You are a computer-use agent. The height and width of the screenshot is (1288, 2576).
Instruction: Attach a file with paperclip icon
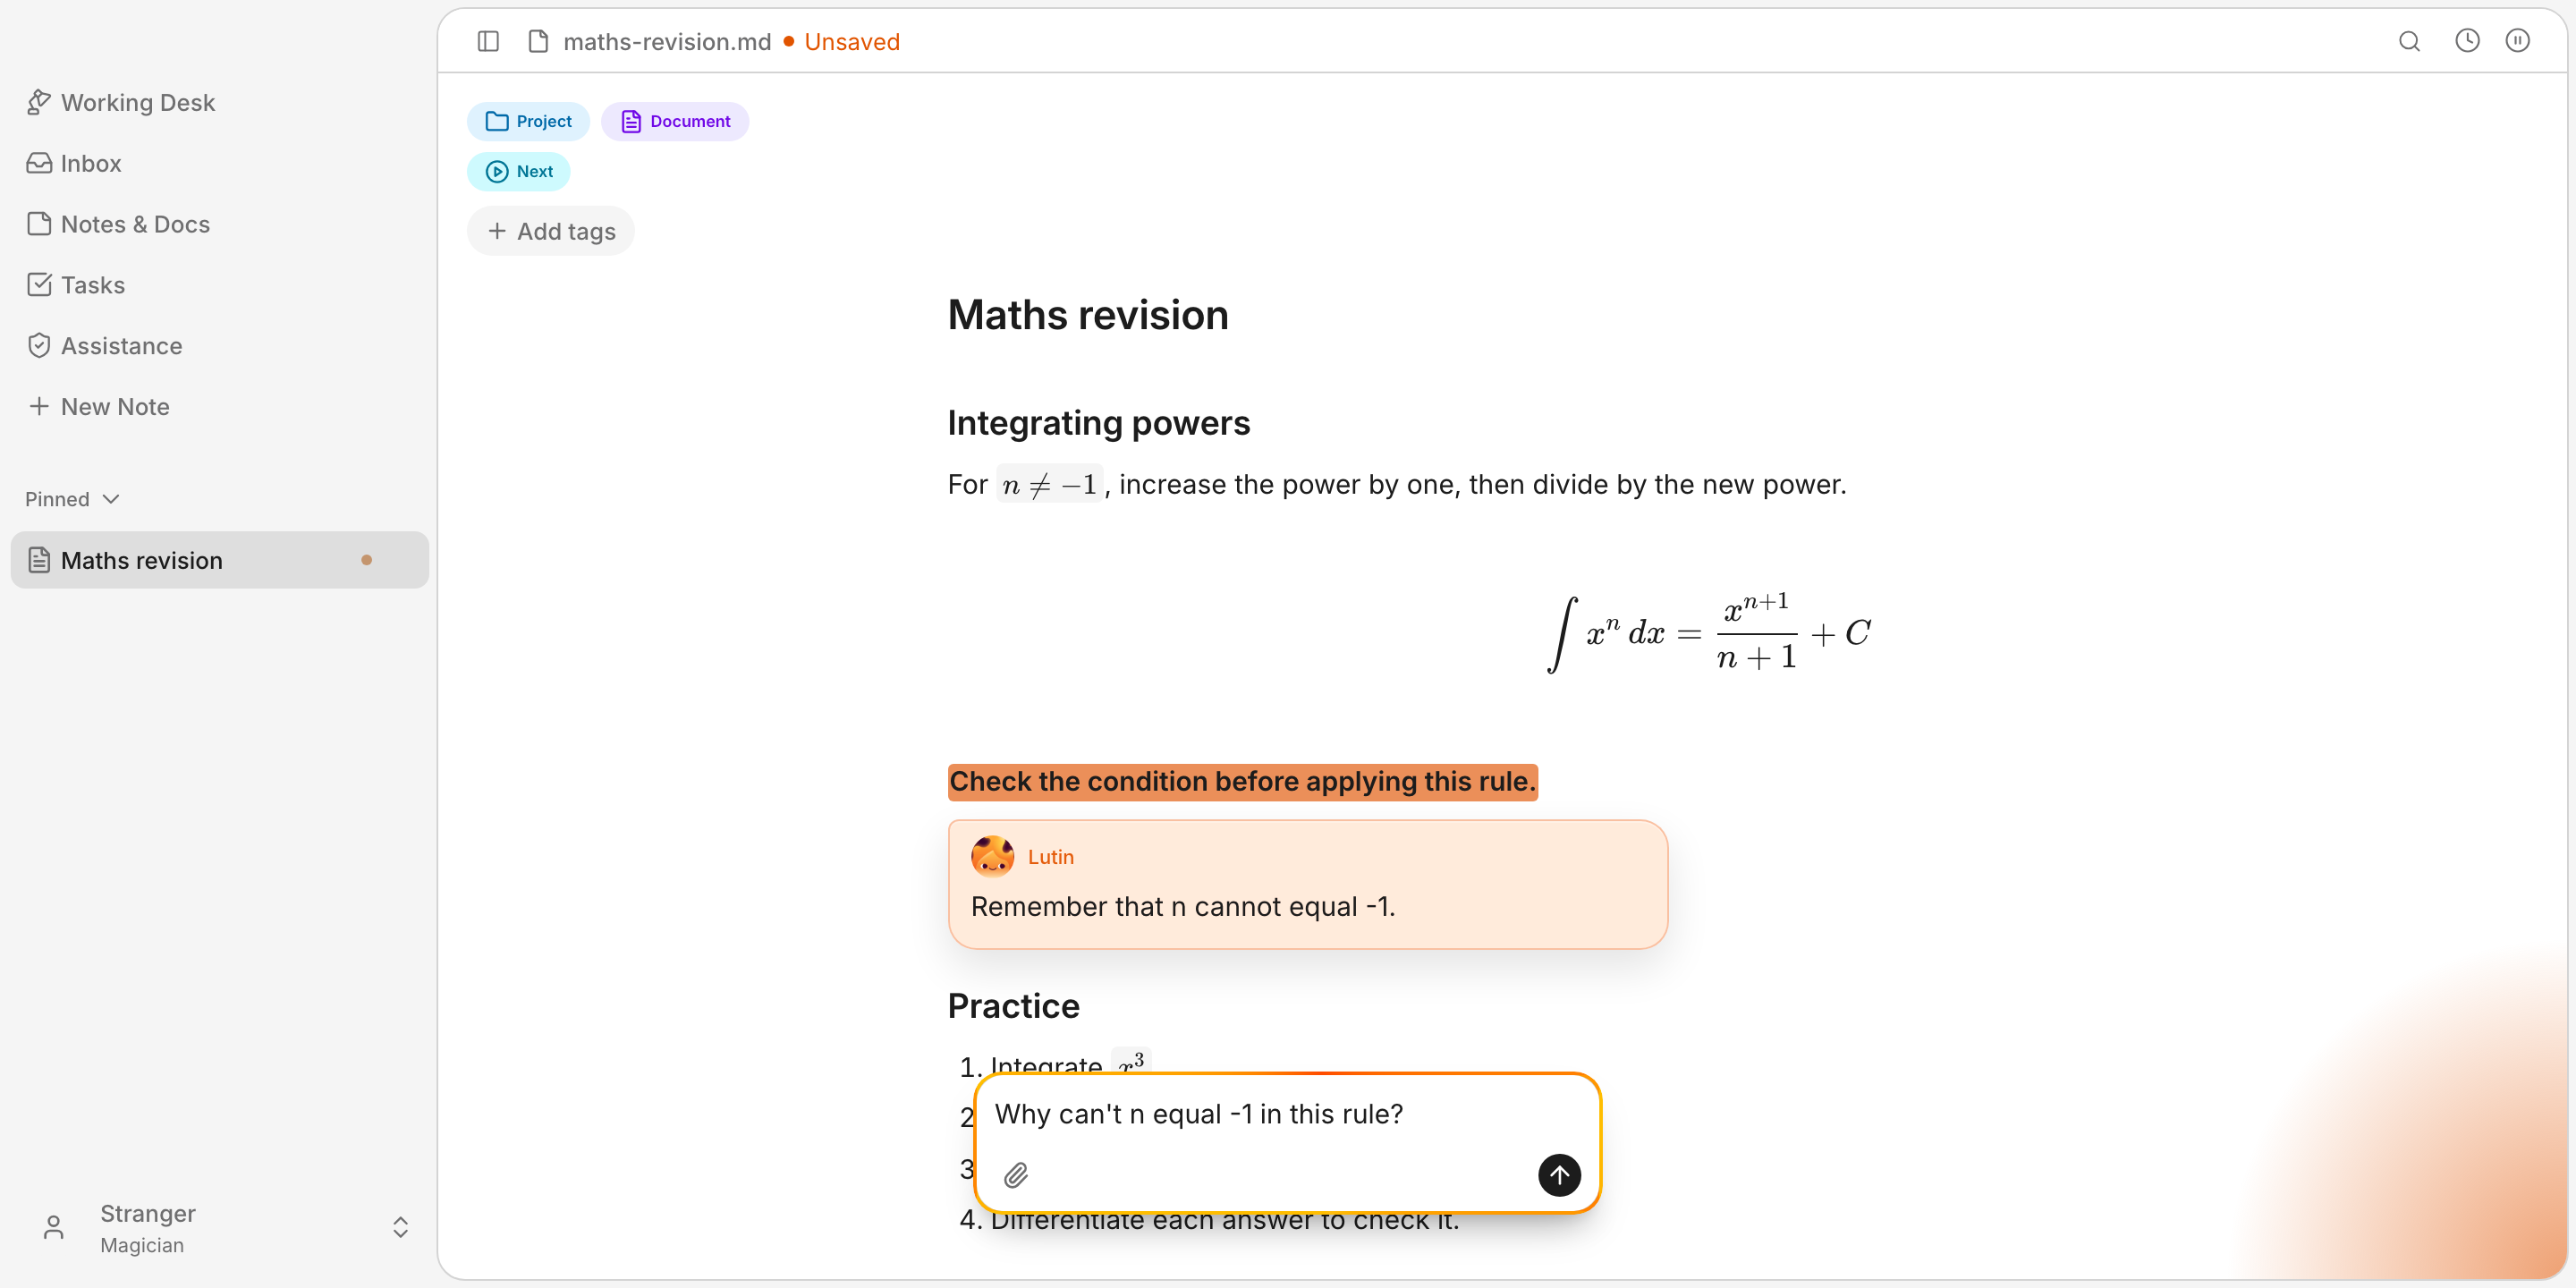coord(1016,1175)
